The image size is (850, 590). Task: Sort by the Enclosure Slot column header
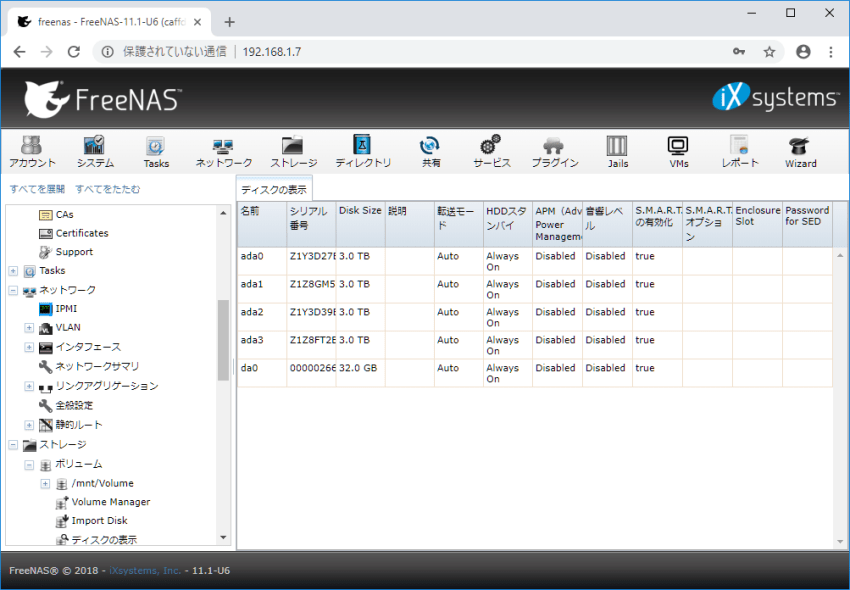pos(757,225)
